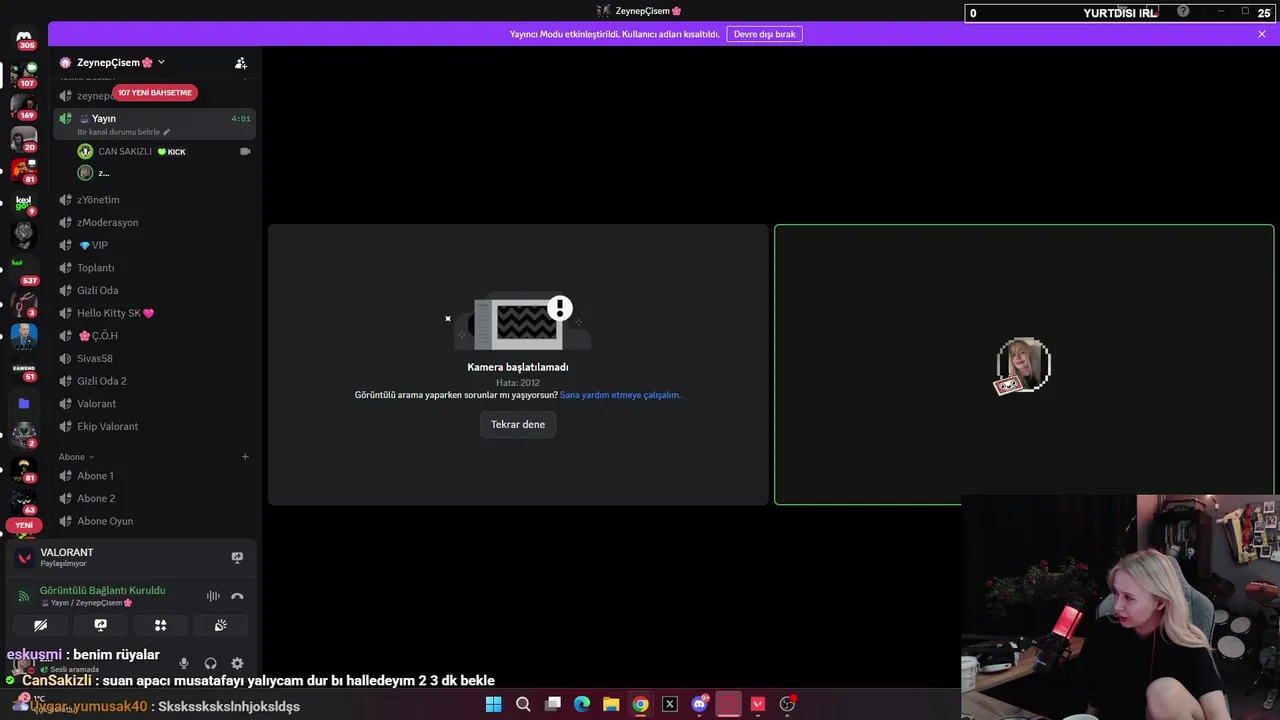Join the Ekip Valorant voice channel
Viewport: 1280px width, 720px height.
[155, 426]
